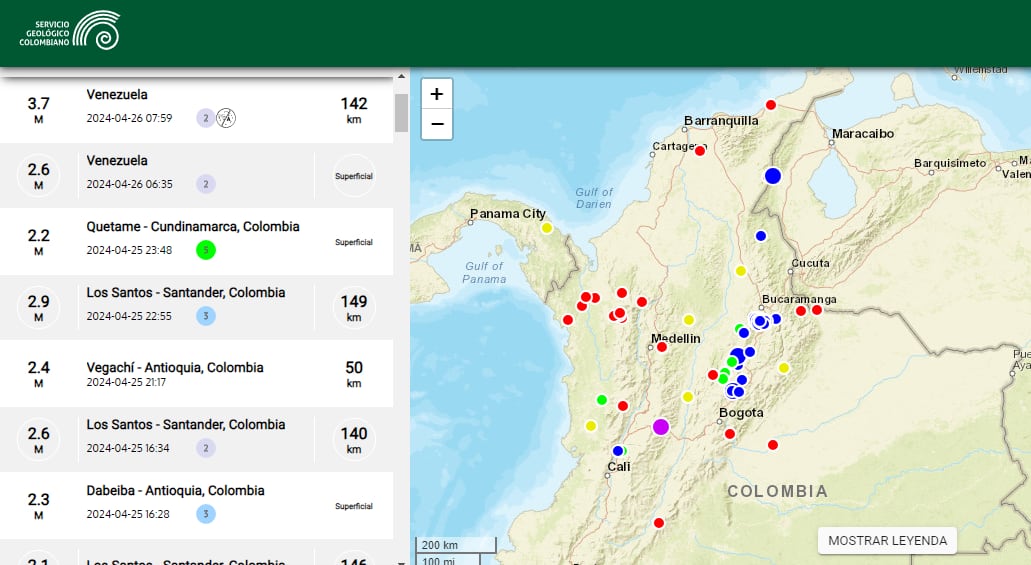Image resolution: width=1031 pixels, height=565 pixels.
Task: Click the 140 km depth circle
Action: pyautogui.click(x=354, y=439)
